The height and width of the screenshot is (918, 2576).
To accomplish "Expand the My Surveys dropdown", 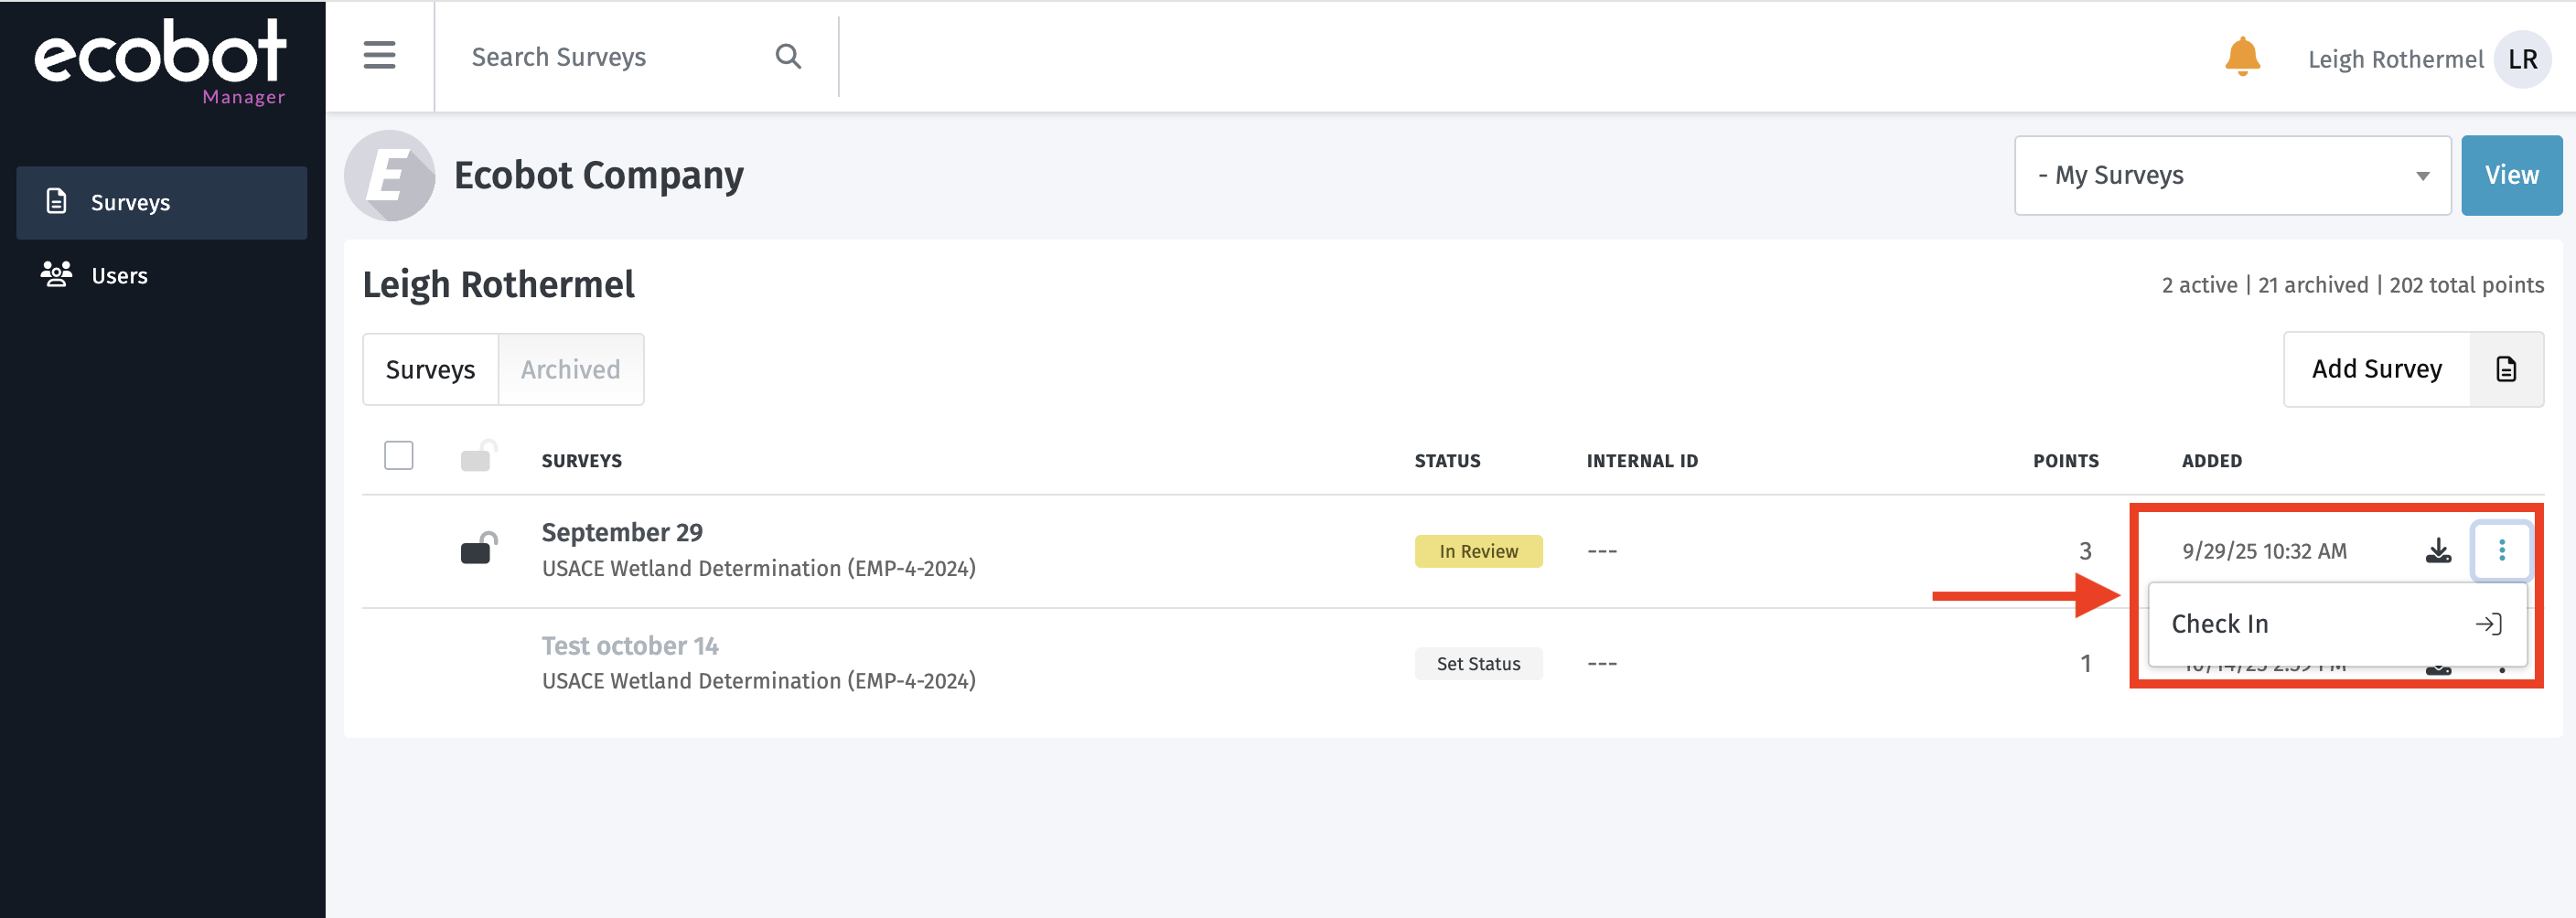I will pyautogui.click(x=2231, y=176).
